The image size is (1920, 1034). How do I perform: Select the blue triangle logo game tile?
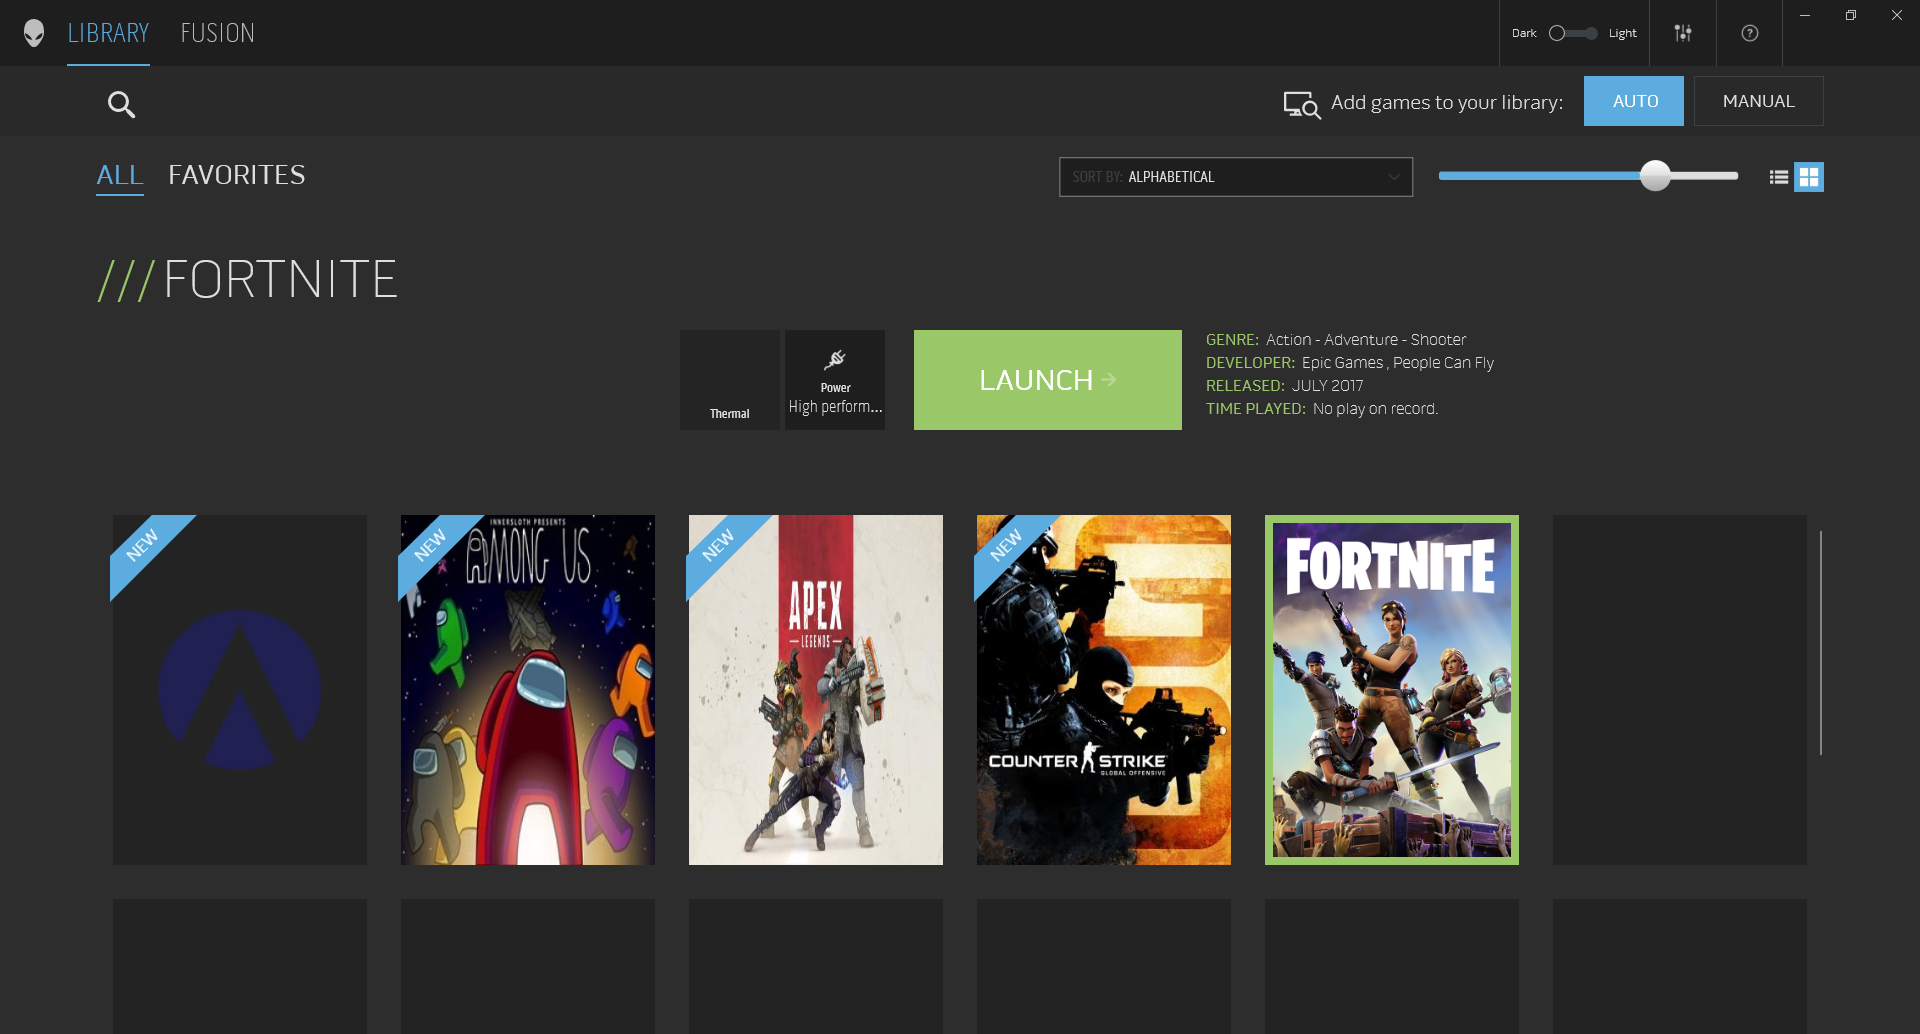[x=240, y=690]
